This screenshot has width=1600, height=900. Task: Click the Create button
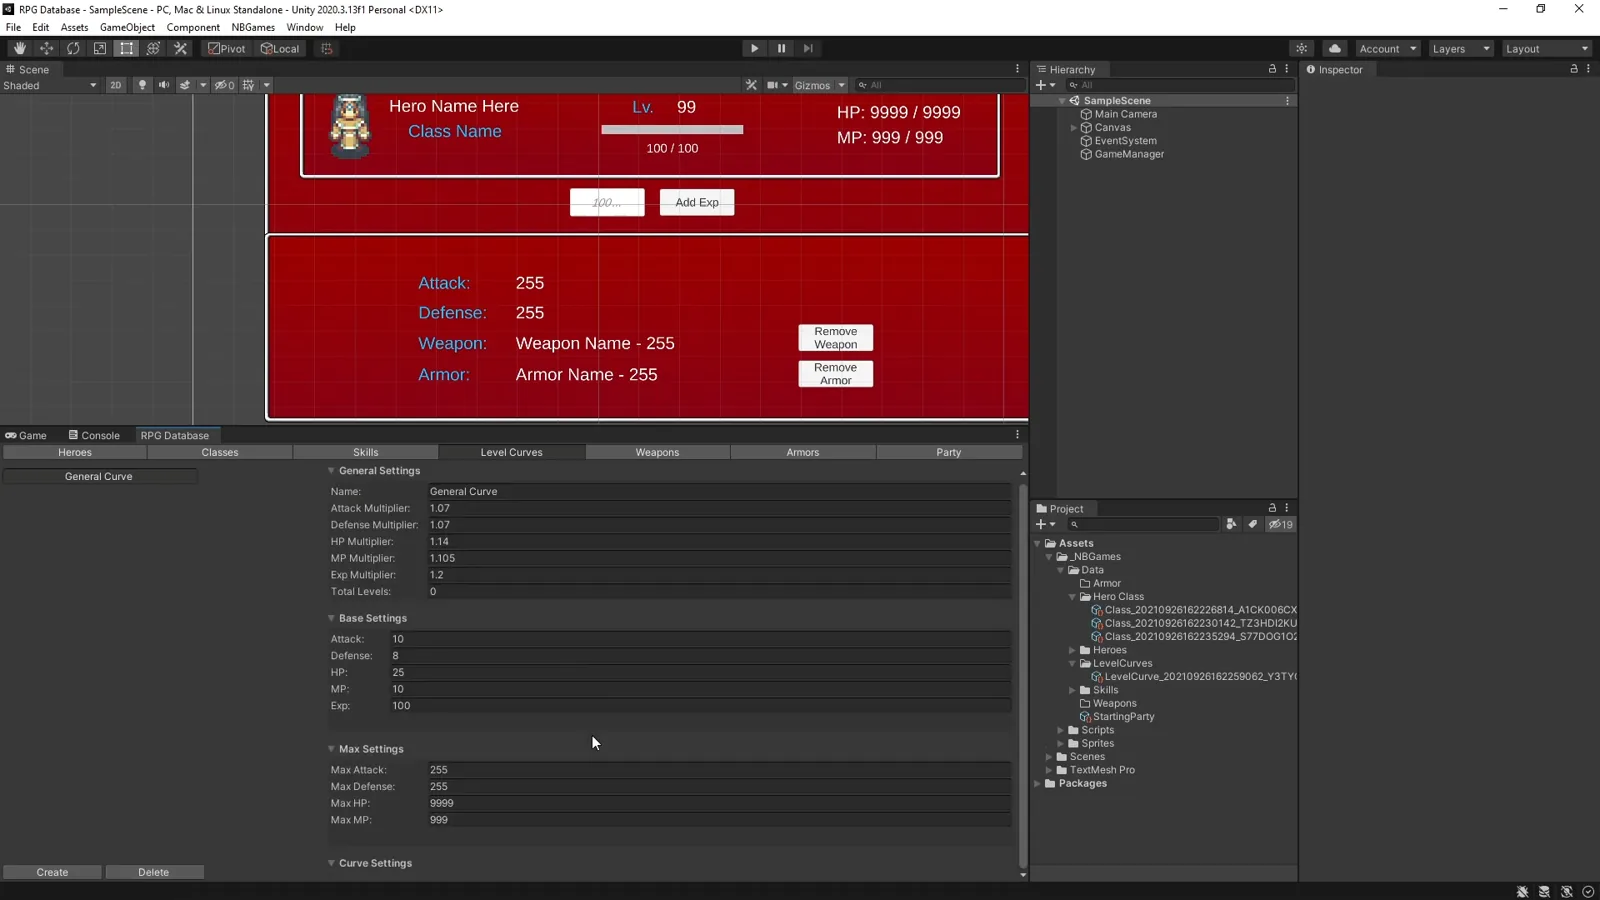pyautogui.click(x=52, y=872)
